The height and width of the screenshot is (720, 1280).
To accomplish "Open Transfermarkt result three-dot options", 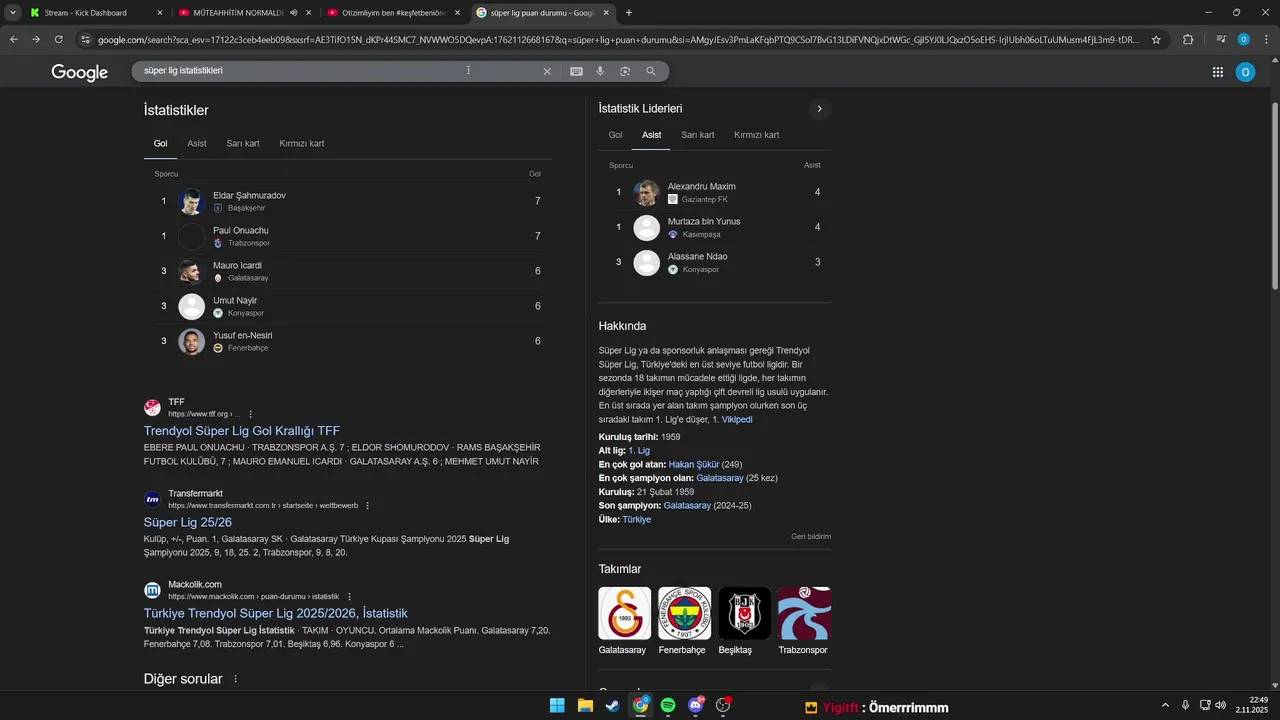I will coord(367,506).
